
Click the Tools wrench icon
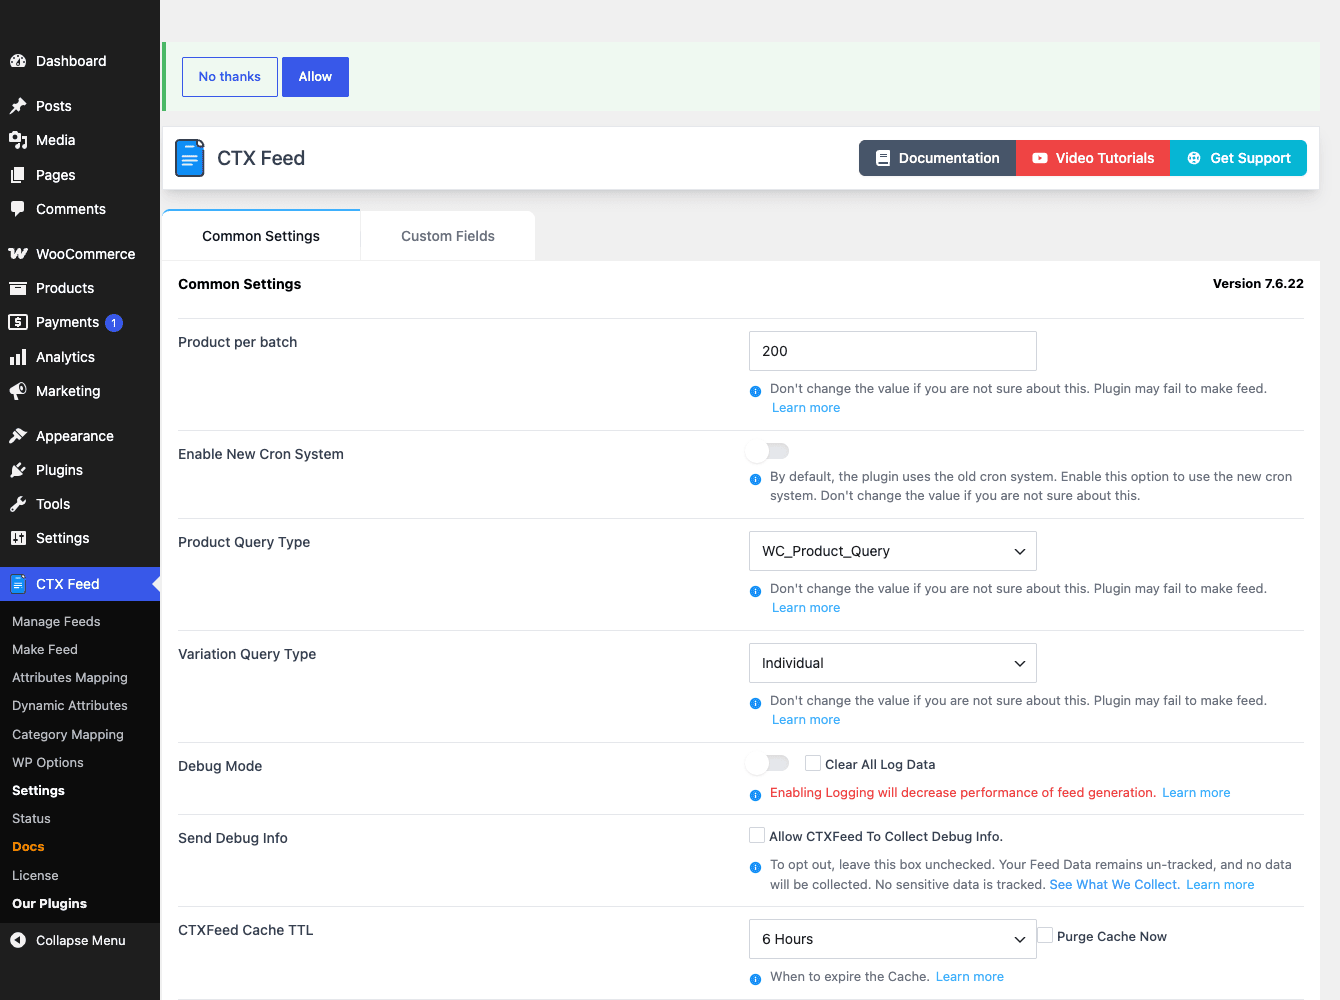(18, 504)
